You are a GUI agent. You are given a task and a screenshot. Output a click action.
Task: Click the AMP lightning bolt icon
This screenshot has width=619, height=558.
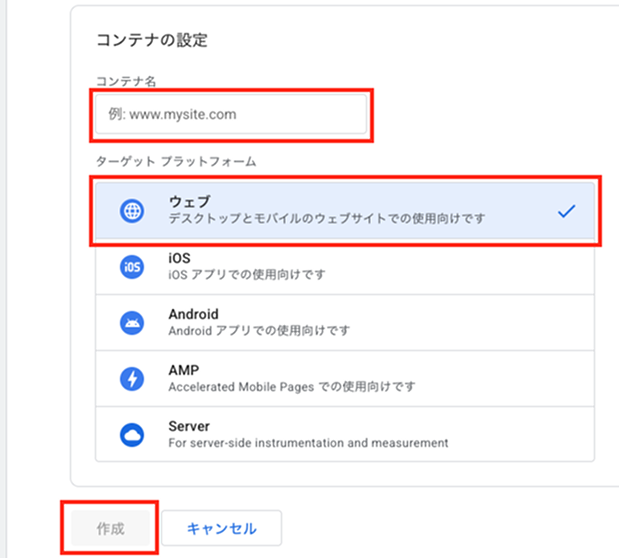(132, 379)
